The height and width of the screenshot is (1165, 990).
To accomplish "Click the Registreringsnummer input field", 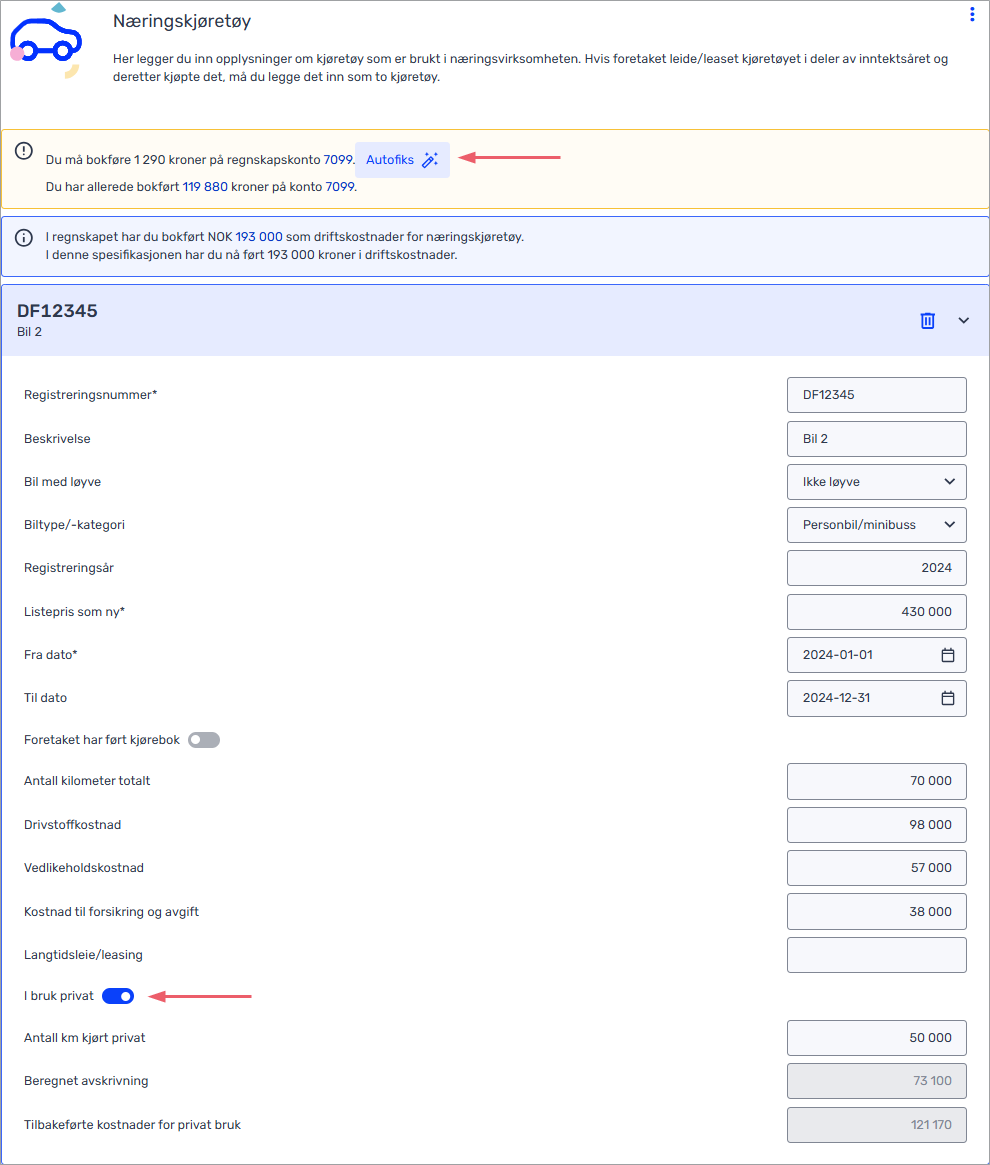I will (876, 395).
